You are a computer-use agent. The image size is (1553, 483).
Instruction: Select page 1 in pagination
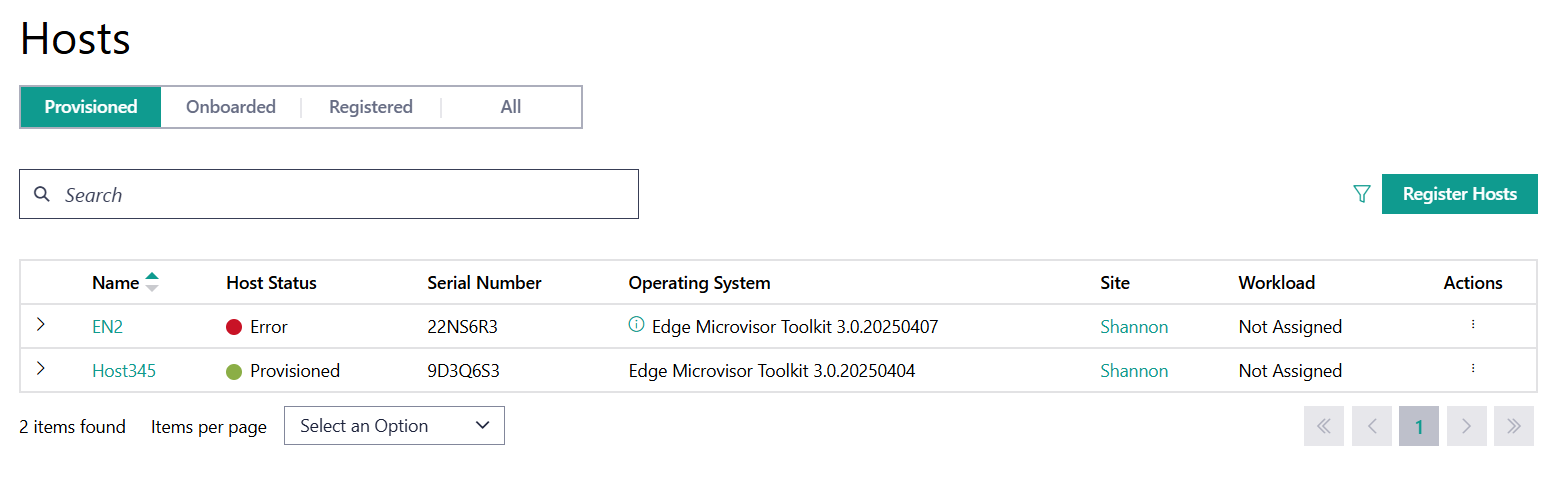[1419, 426]
